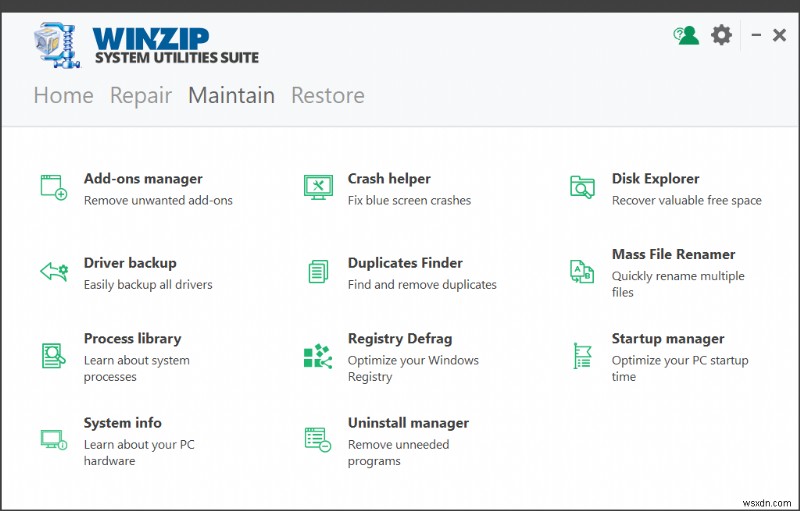This screenshot has height=511, width=800.
Task: Open the System info monitor icon
Action: click(x=53, y=439)
